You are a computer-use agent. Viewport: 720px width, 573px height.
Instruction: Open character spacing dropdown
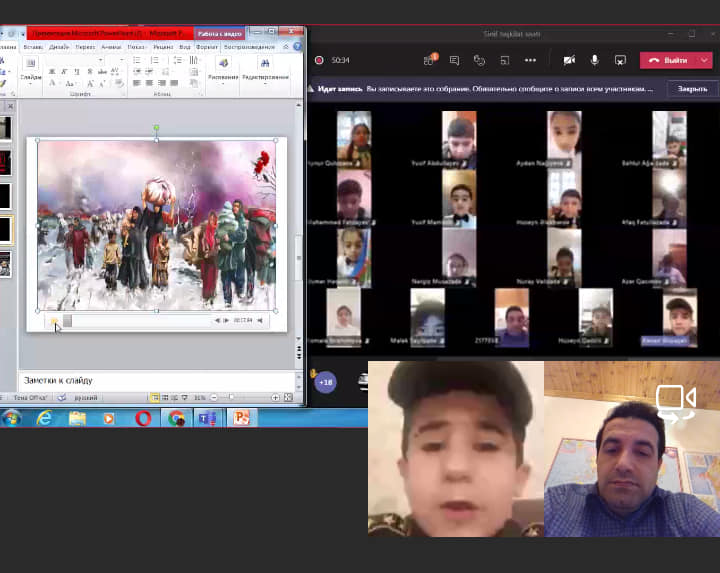point(115,72)
